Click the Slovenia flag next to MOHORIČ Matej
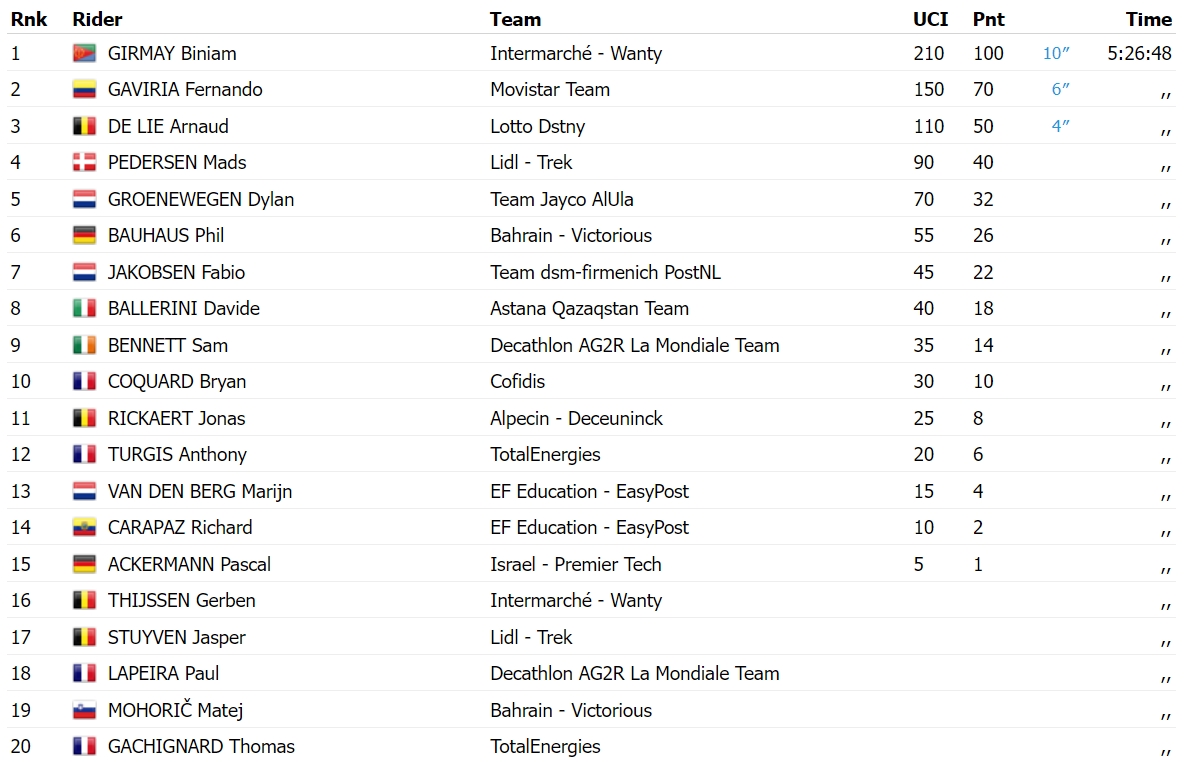The height and width of the screenshot is (762, 1197). point(84,710)
